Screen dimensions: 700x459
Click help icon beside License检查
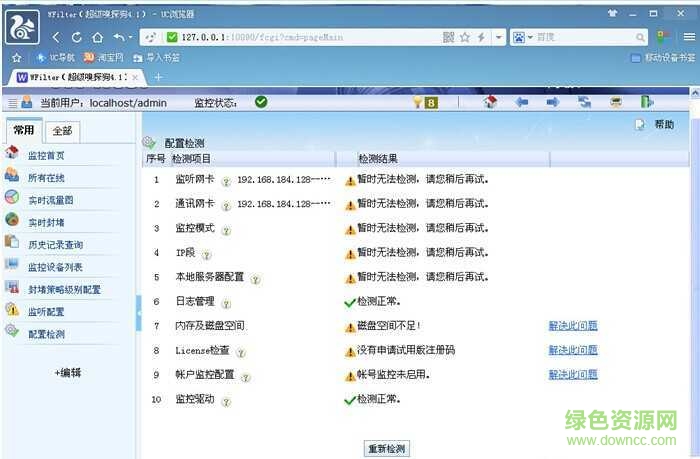(241, 353)
